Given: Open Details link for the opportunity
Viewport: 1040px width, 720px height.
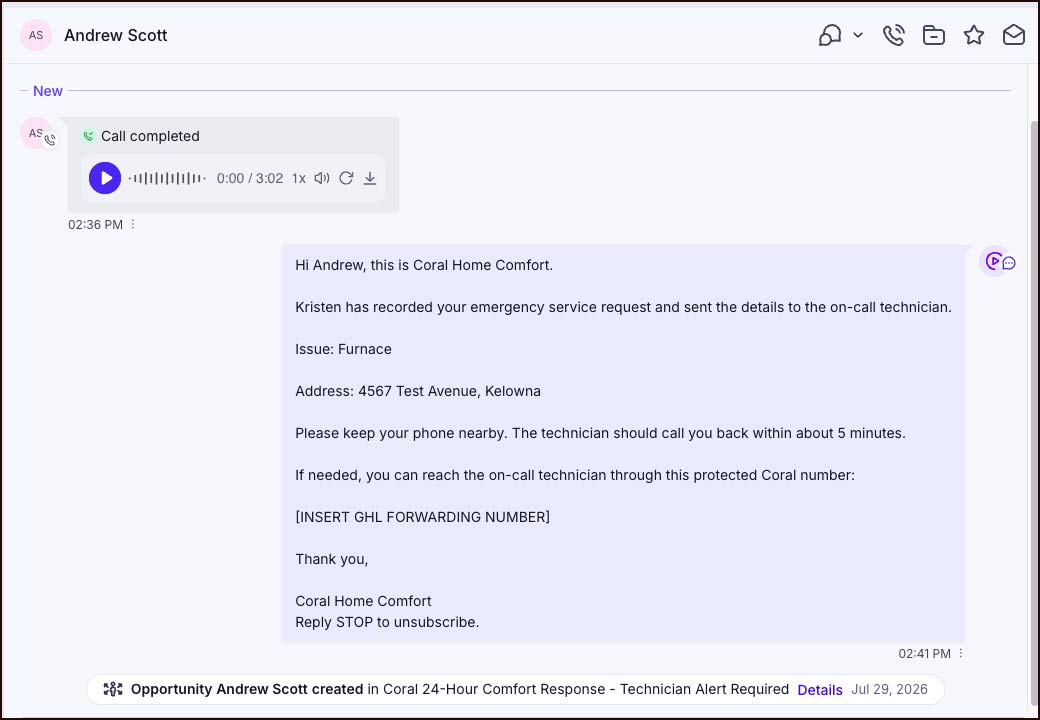Looking at the screenshot, I should 820,690.
